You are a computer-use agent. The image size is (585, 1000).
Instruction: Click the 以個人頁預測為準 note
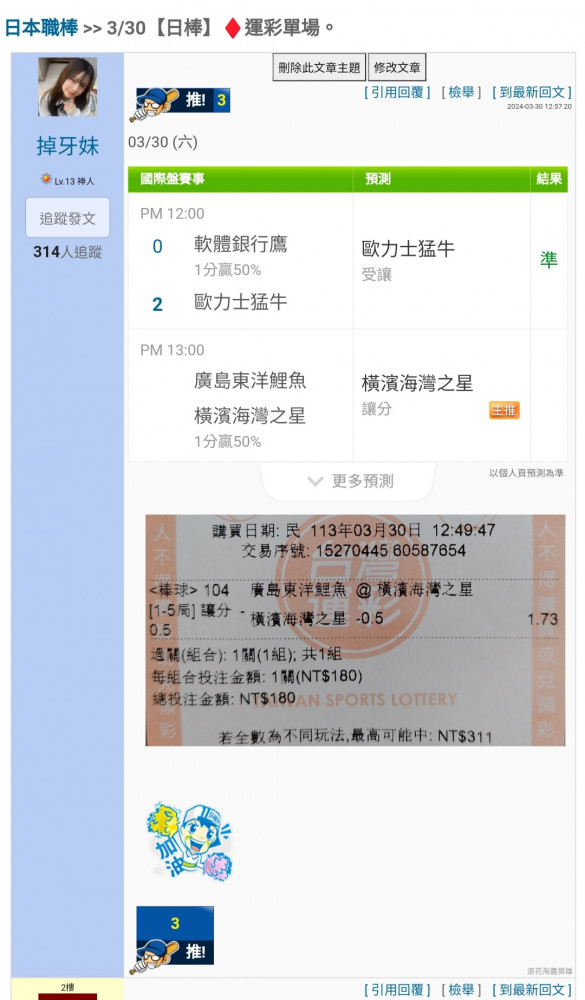(526, 473)
